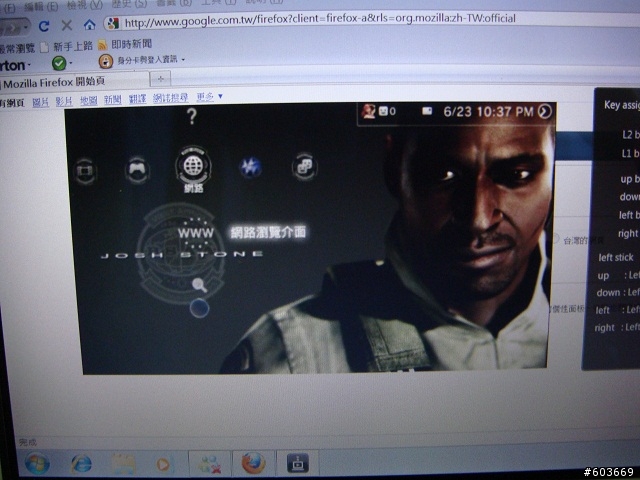640x480 pixels.
Task: Select the XMB Game controller icon
Action: coord(137,170)
